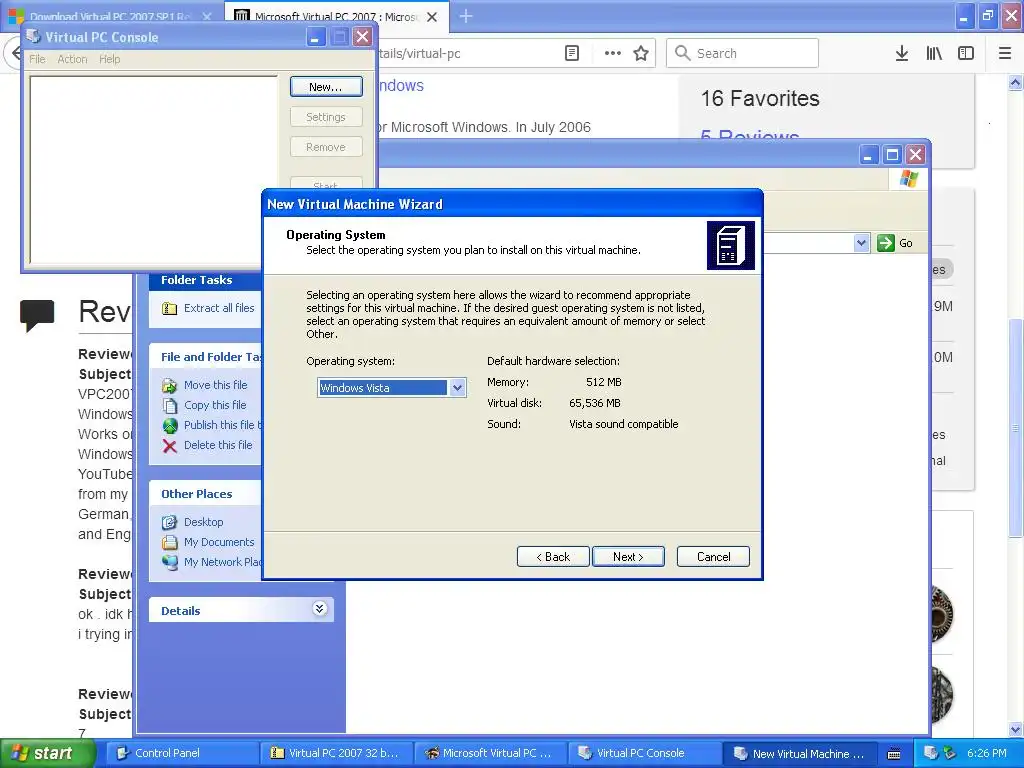Screen dimensions: 1024x768
Task: Open page actions three-dot menu
Action: click(x=613, y=54)
